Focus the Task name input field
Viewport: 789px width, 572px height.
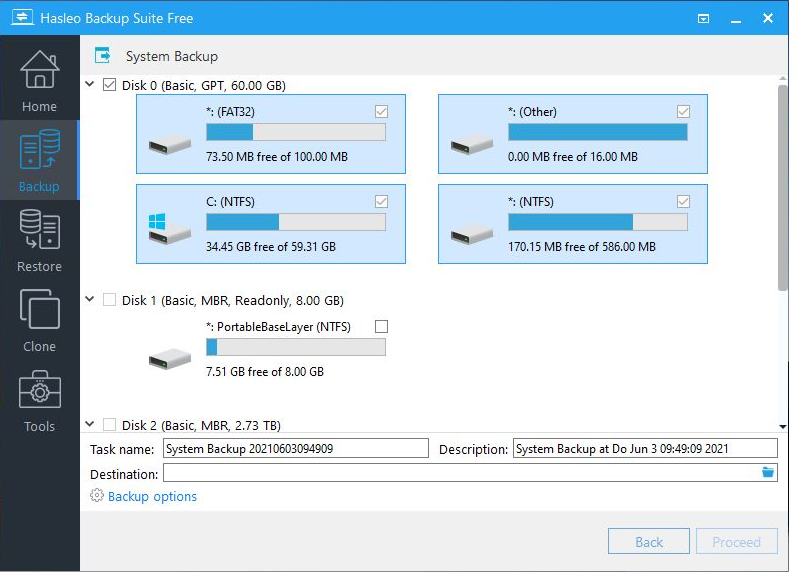[x=296, y=448]
